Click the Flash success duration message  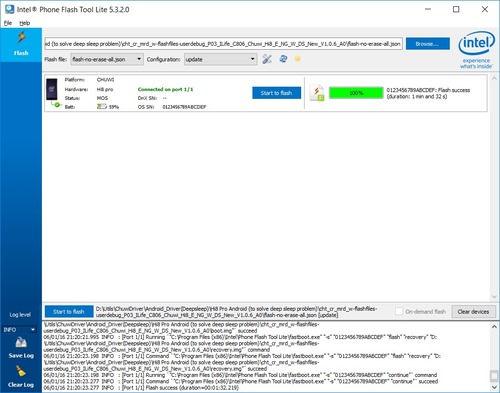pyautogui.click(x=428, y=93)
